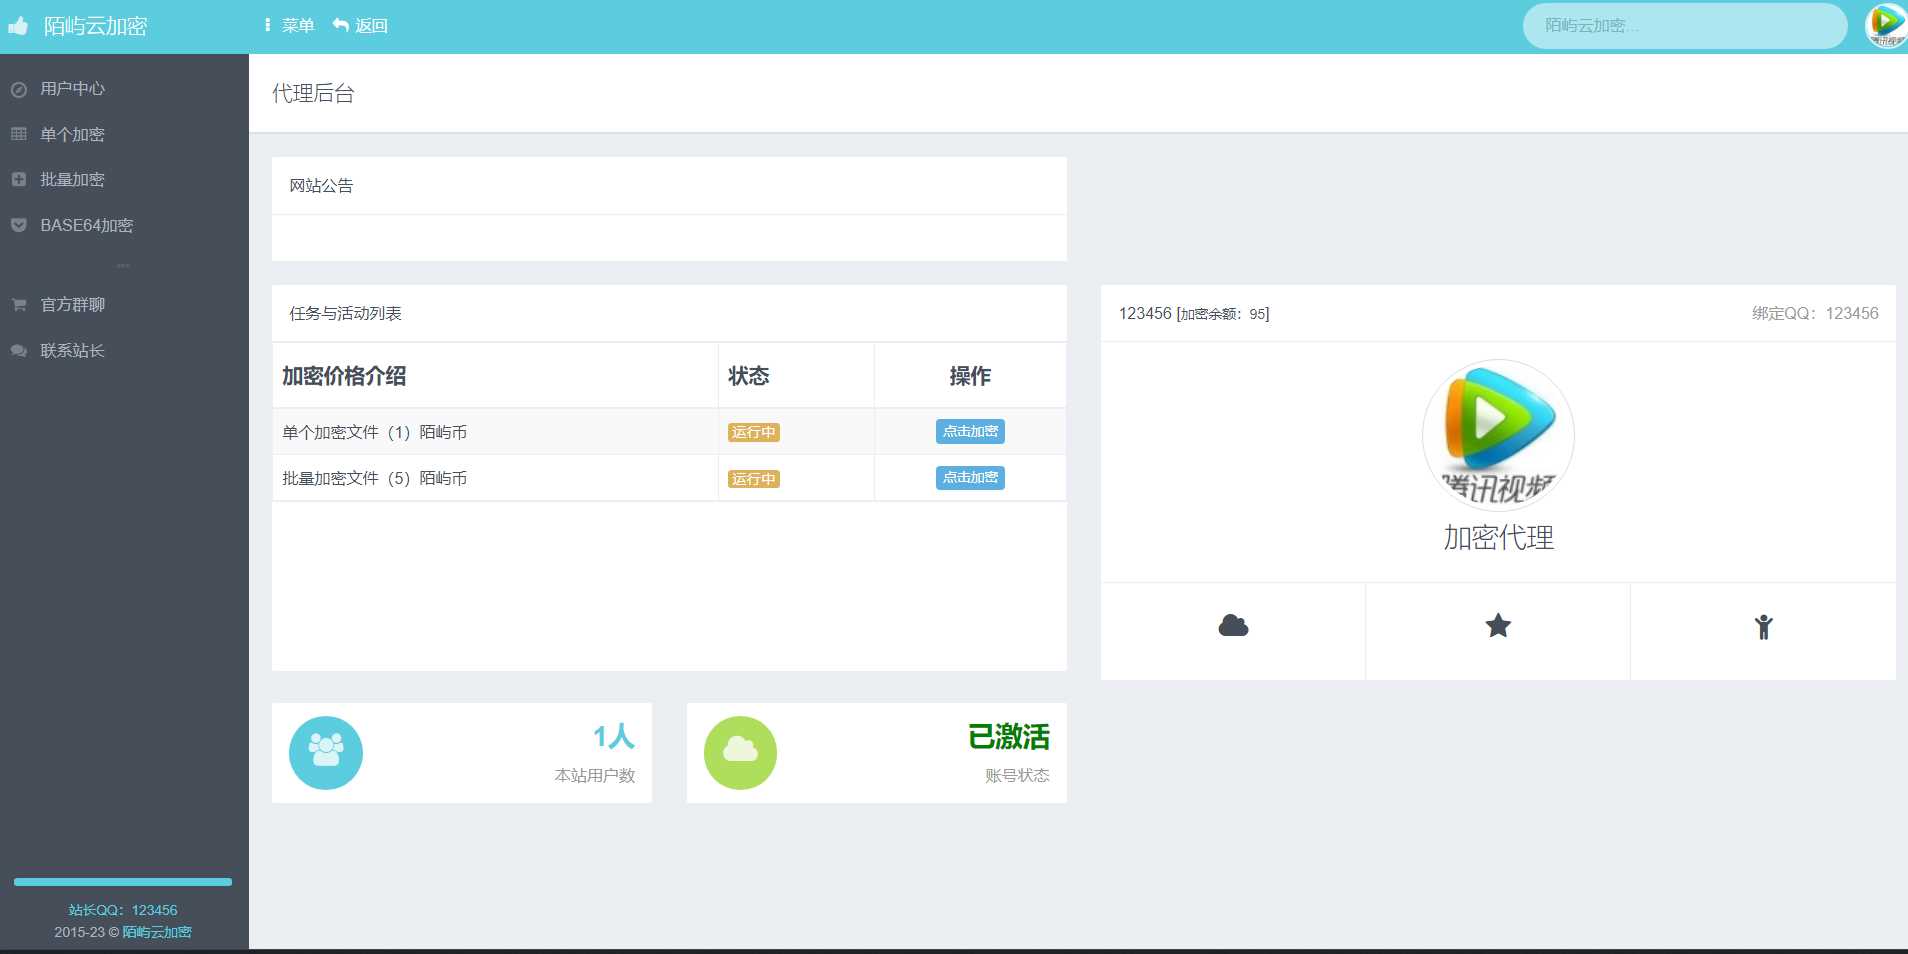
Task: Open the Tencent Video avatar at top right
Action: click(x=1884, y=26)
